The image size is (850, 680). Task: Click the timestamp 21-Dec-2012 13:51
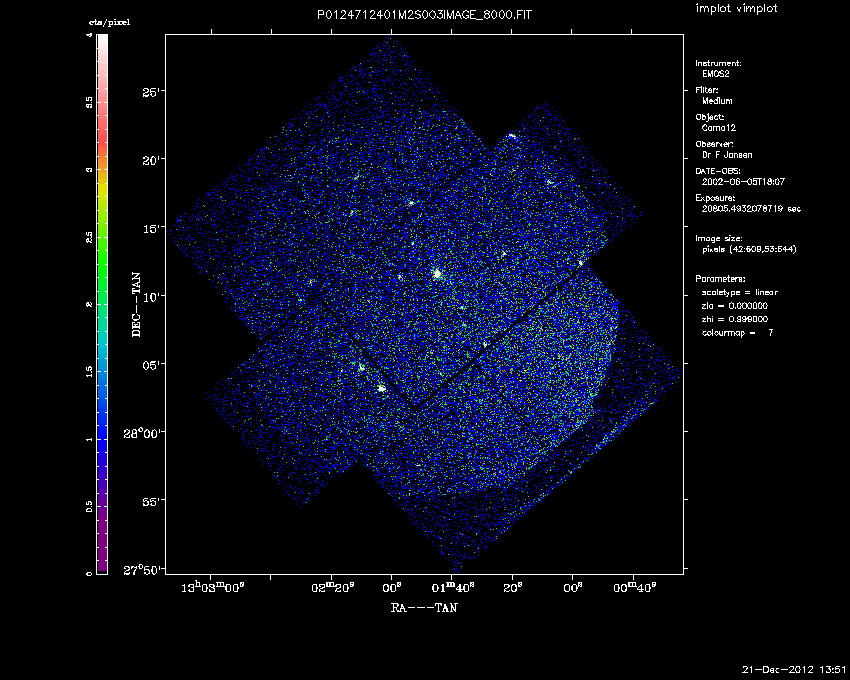tap(794, 669)
